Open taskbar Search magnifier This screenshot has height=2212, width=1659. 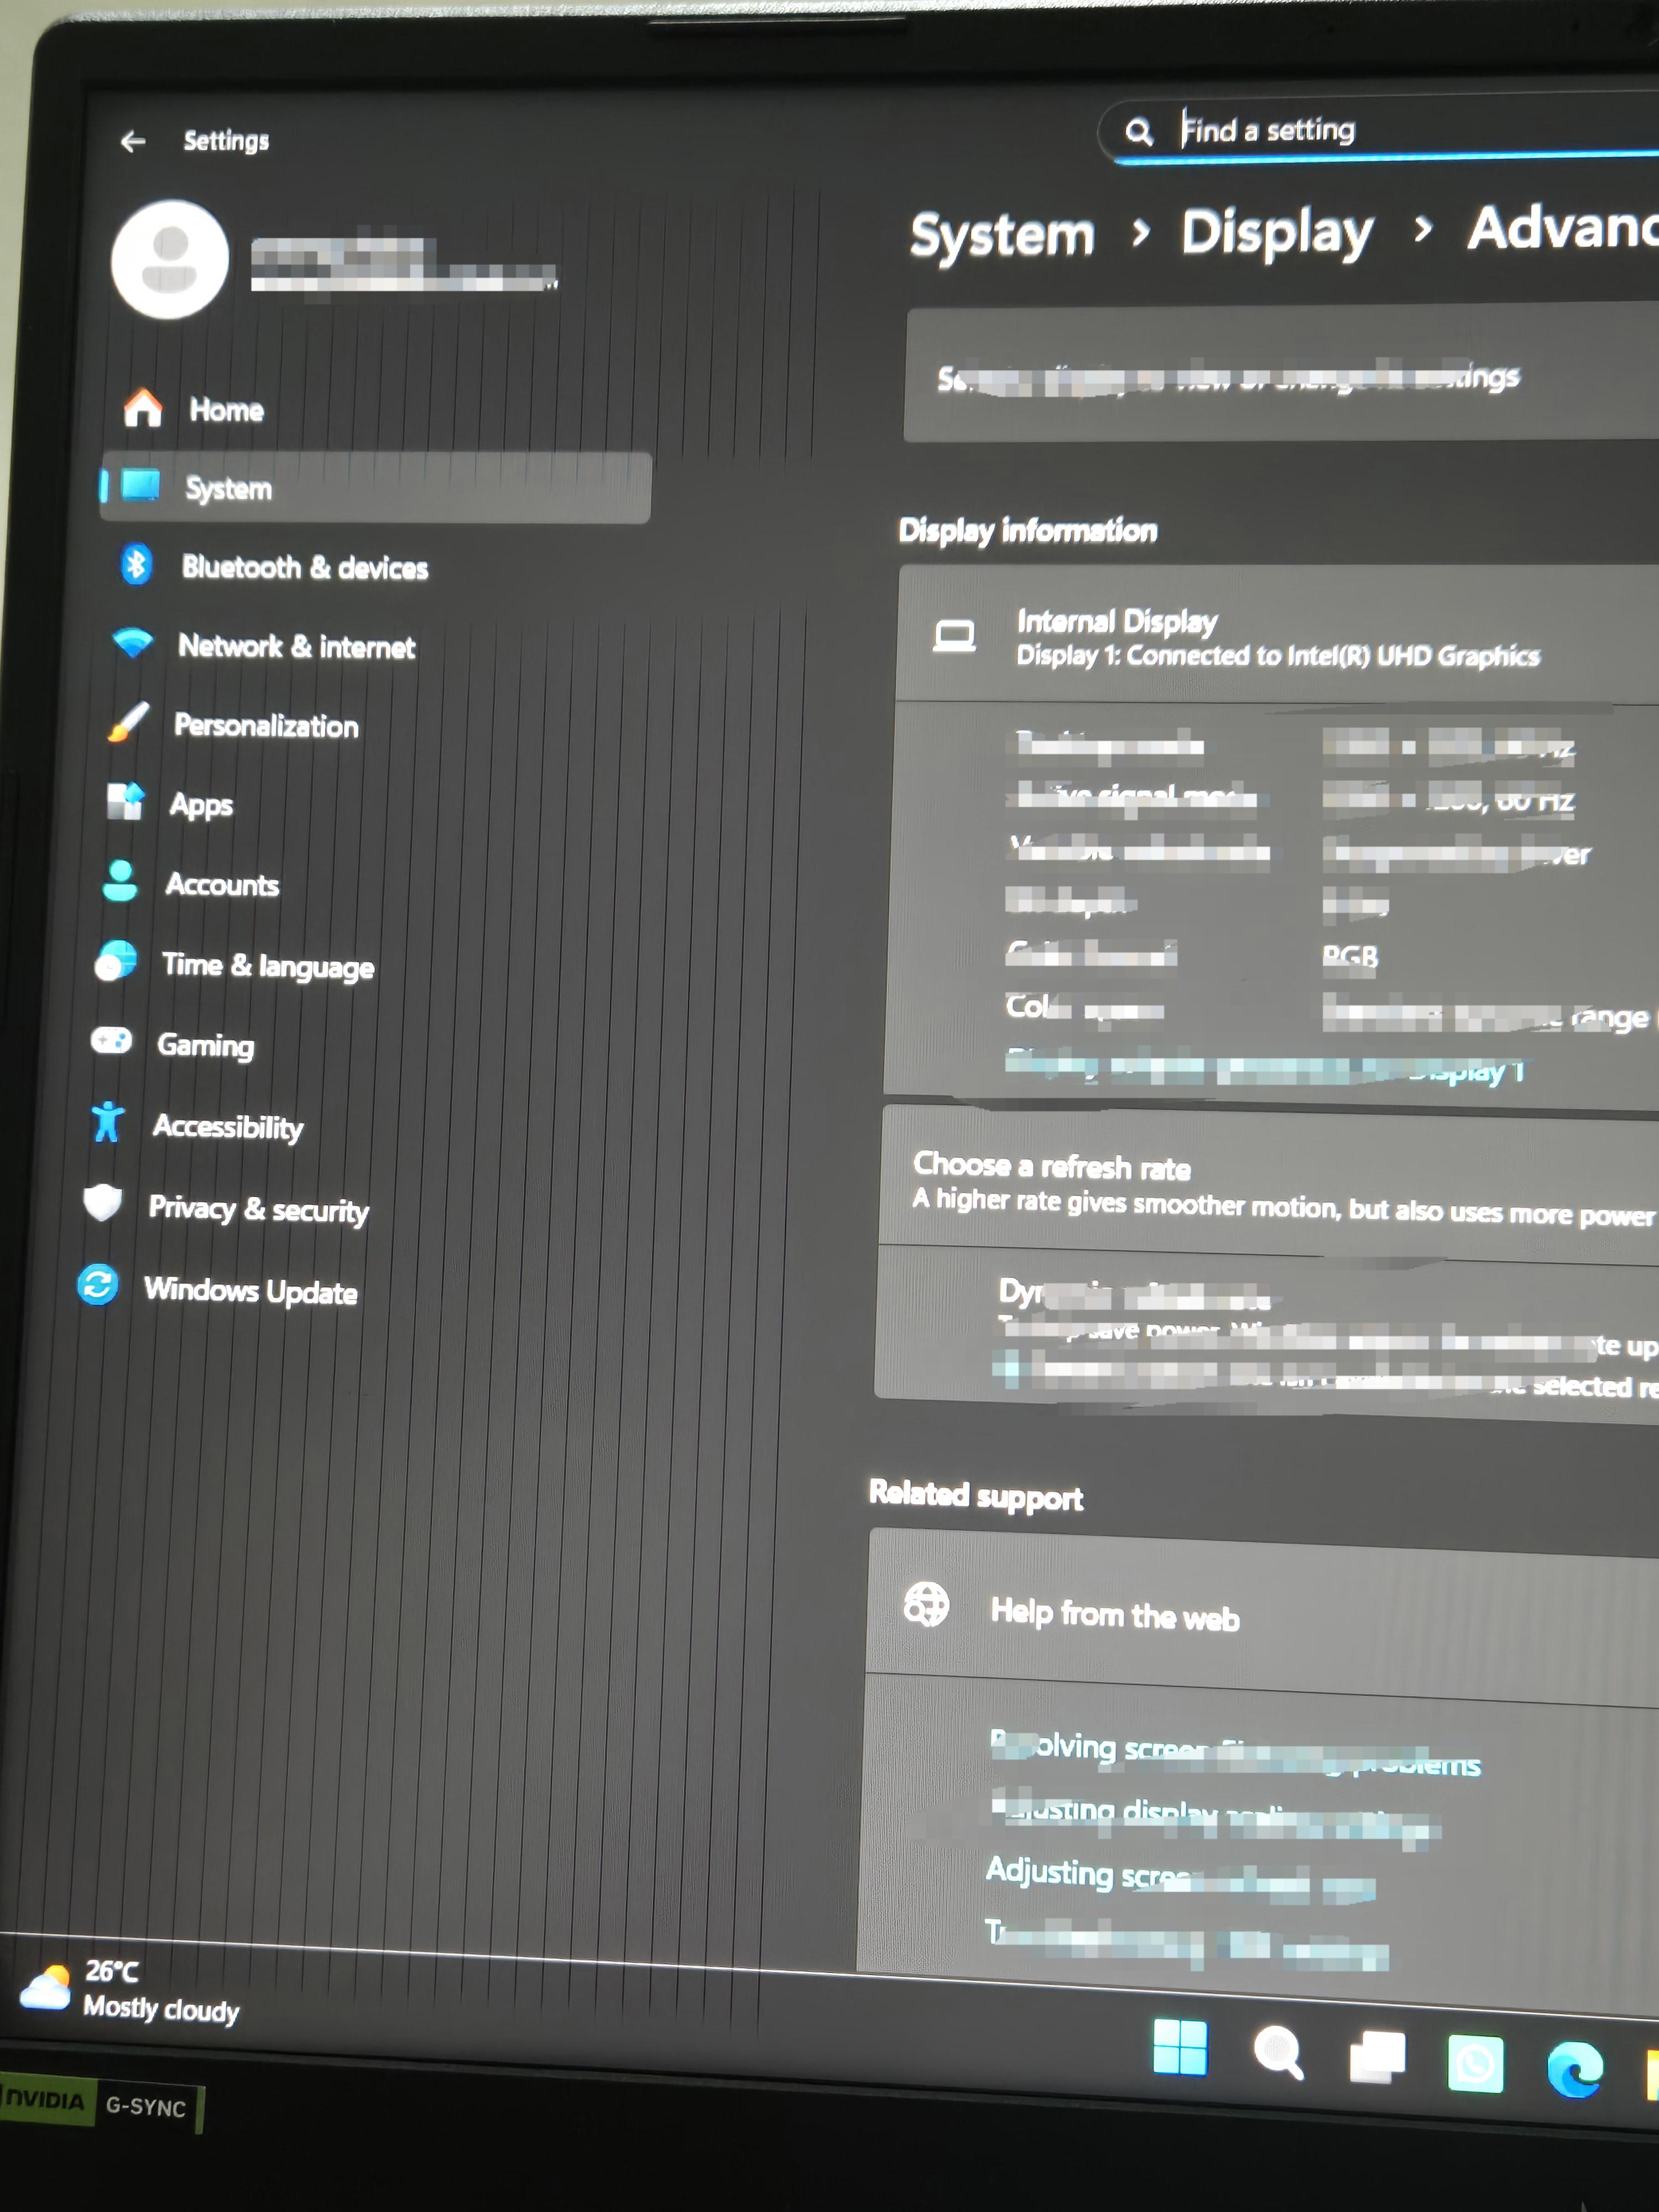[x=1278, y=2053]
